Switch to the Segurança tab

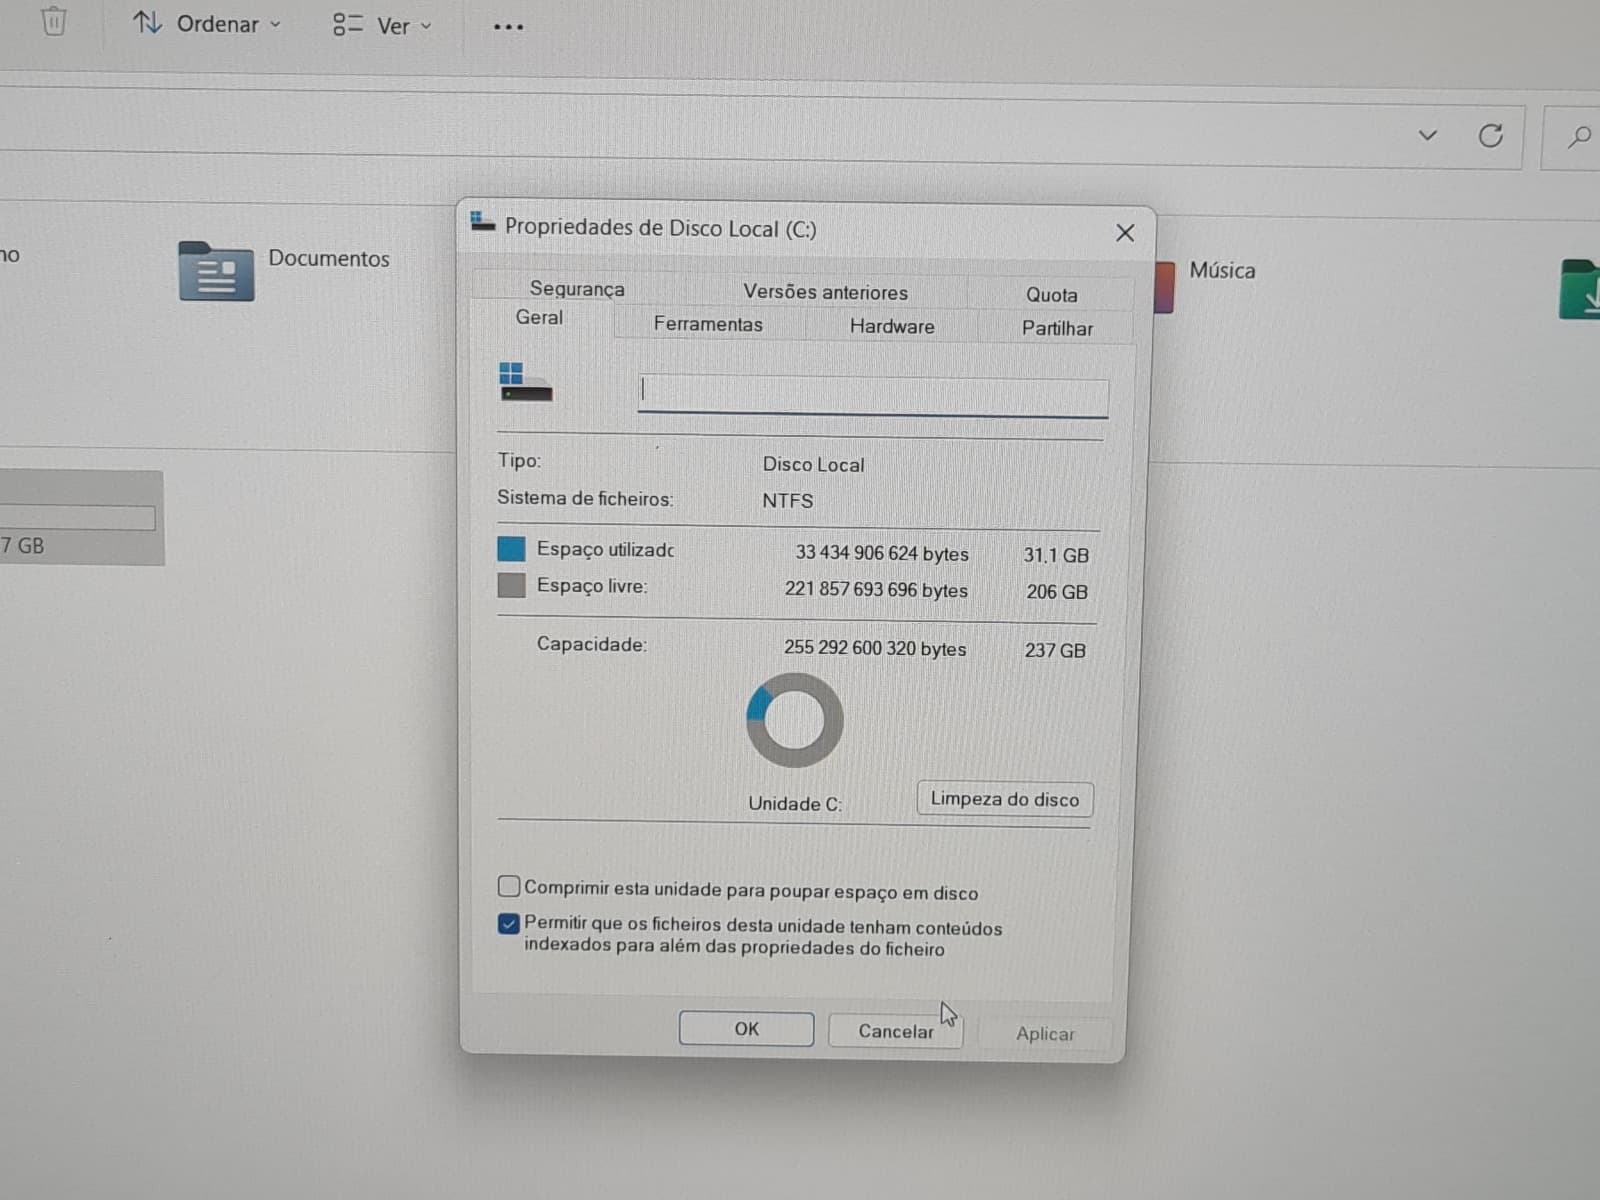577,288
